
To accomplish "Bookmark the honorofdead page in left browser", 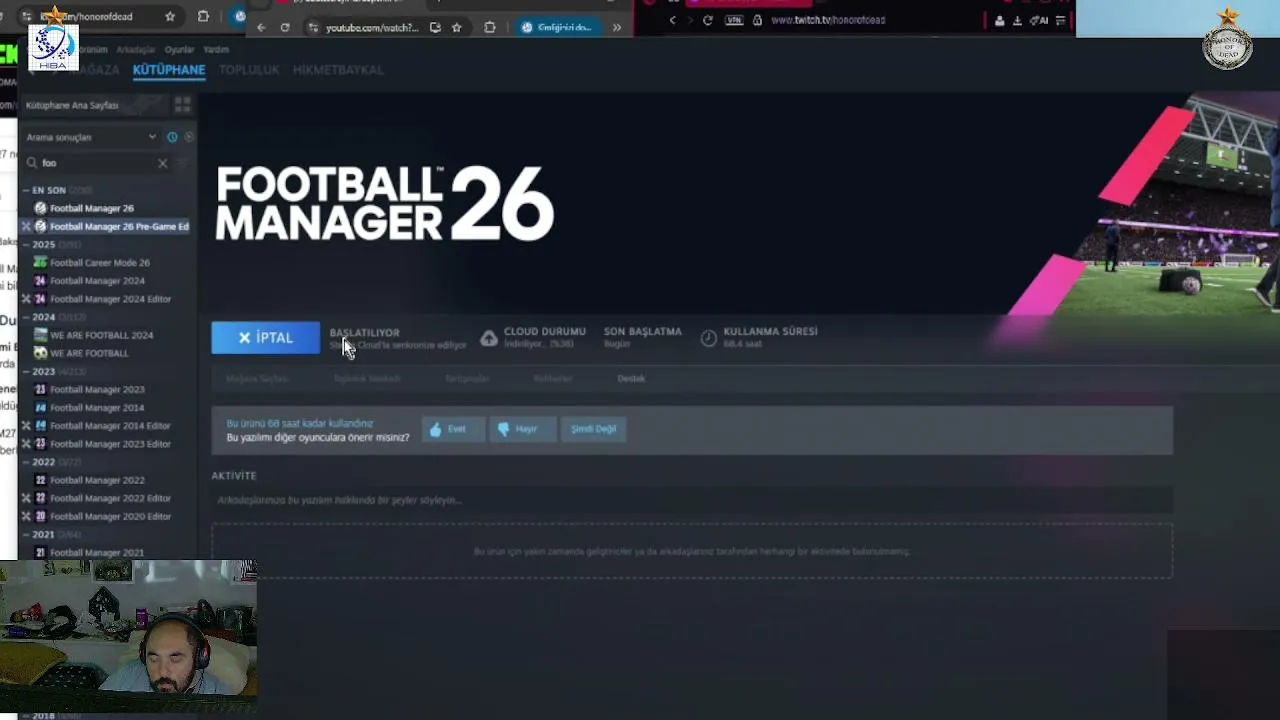I will coord(170,17).
